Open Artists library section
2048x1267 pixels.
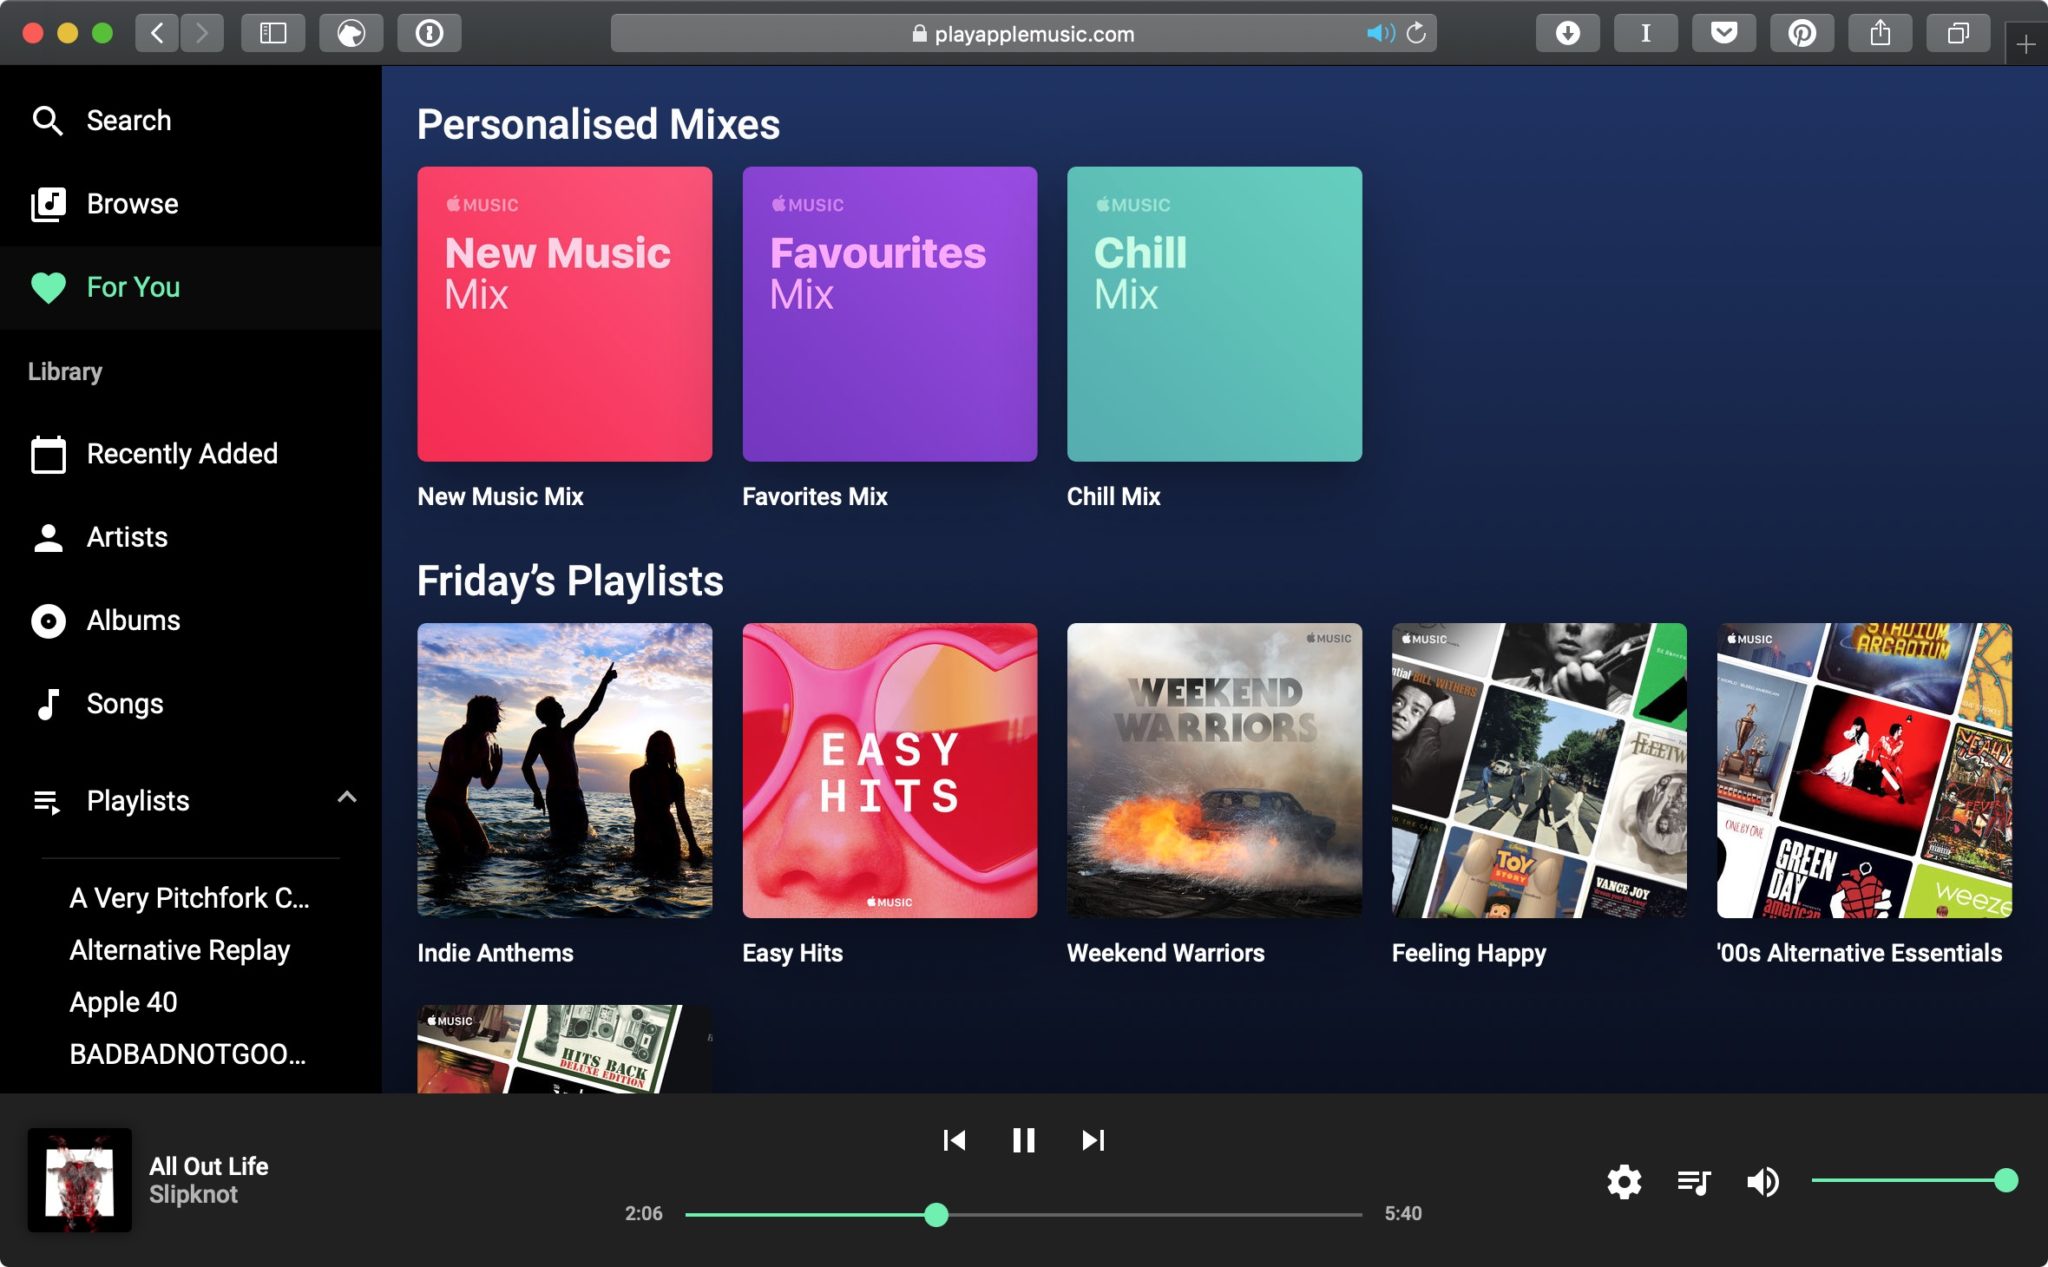(x=190, y=538)
